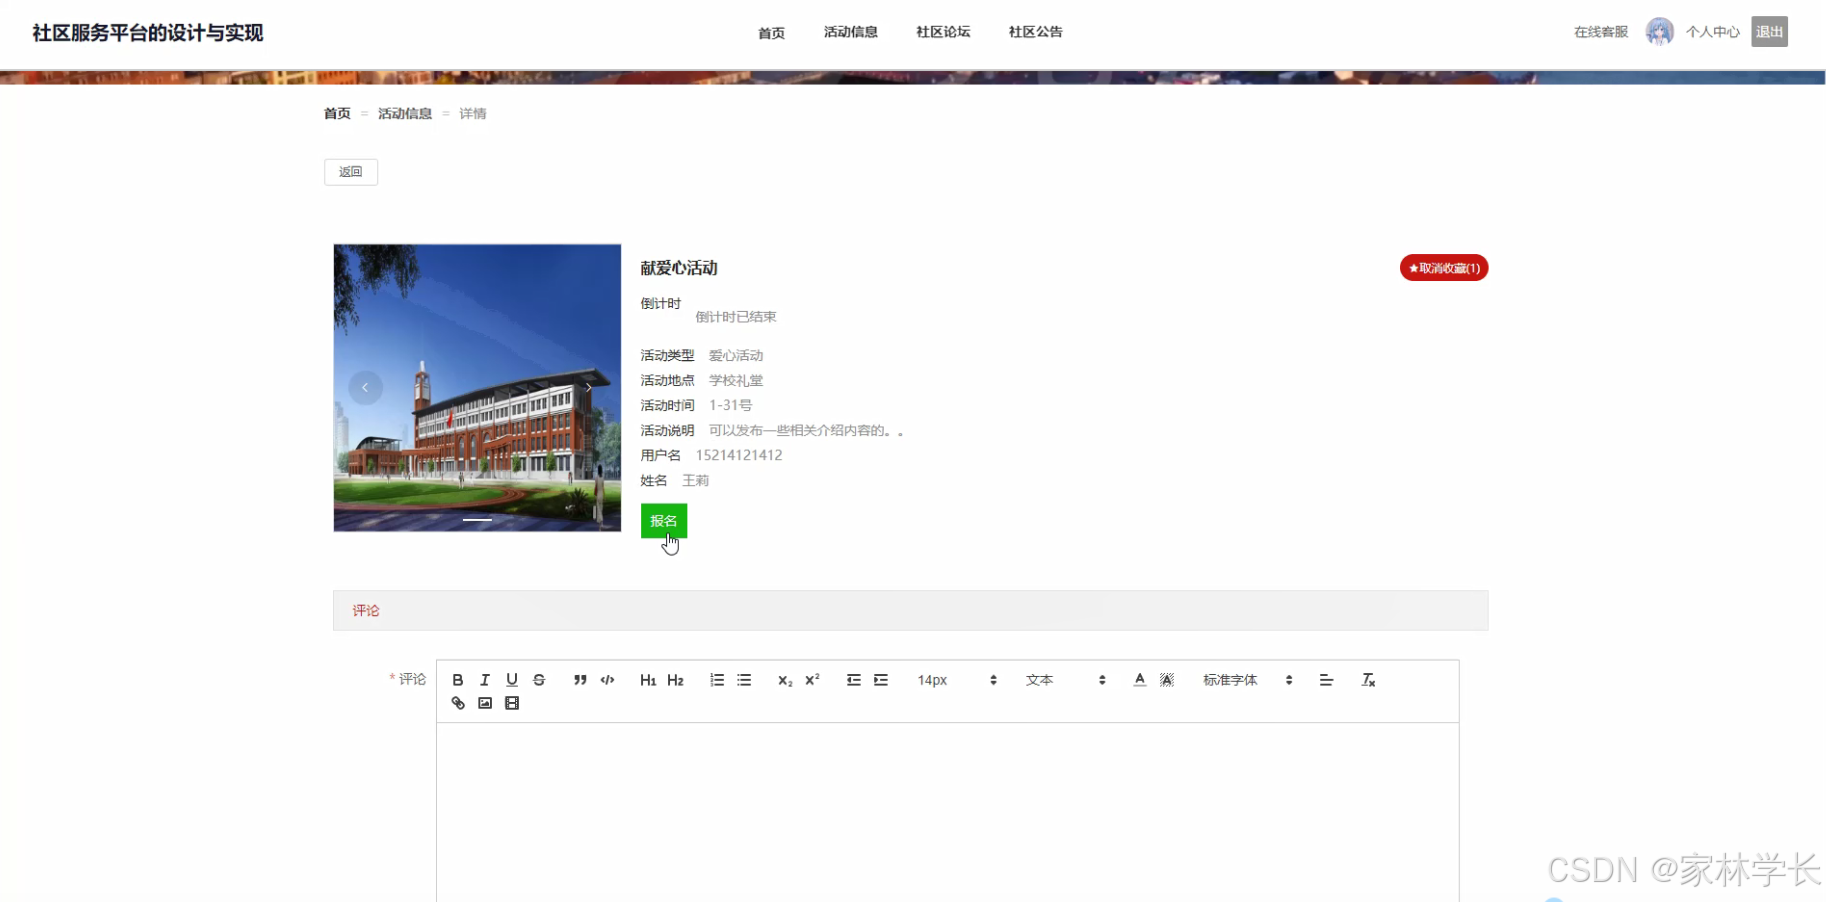The width and height of the screenshot is (1826, 902).
Task: Clear all text formatting
Action: [1368, 679]
